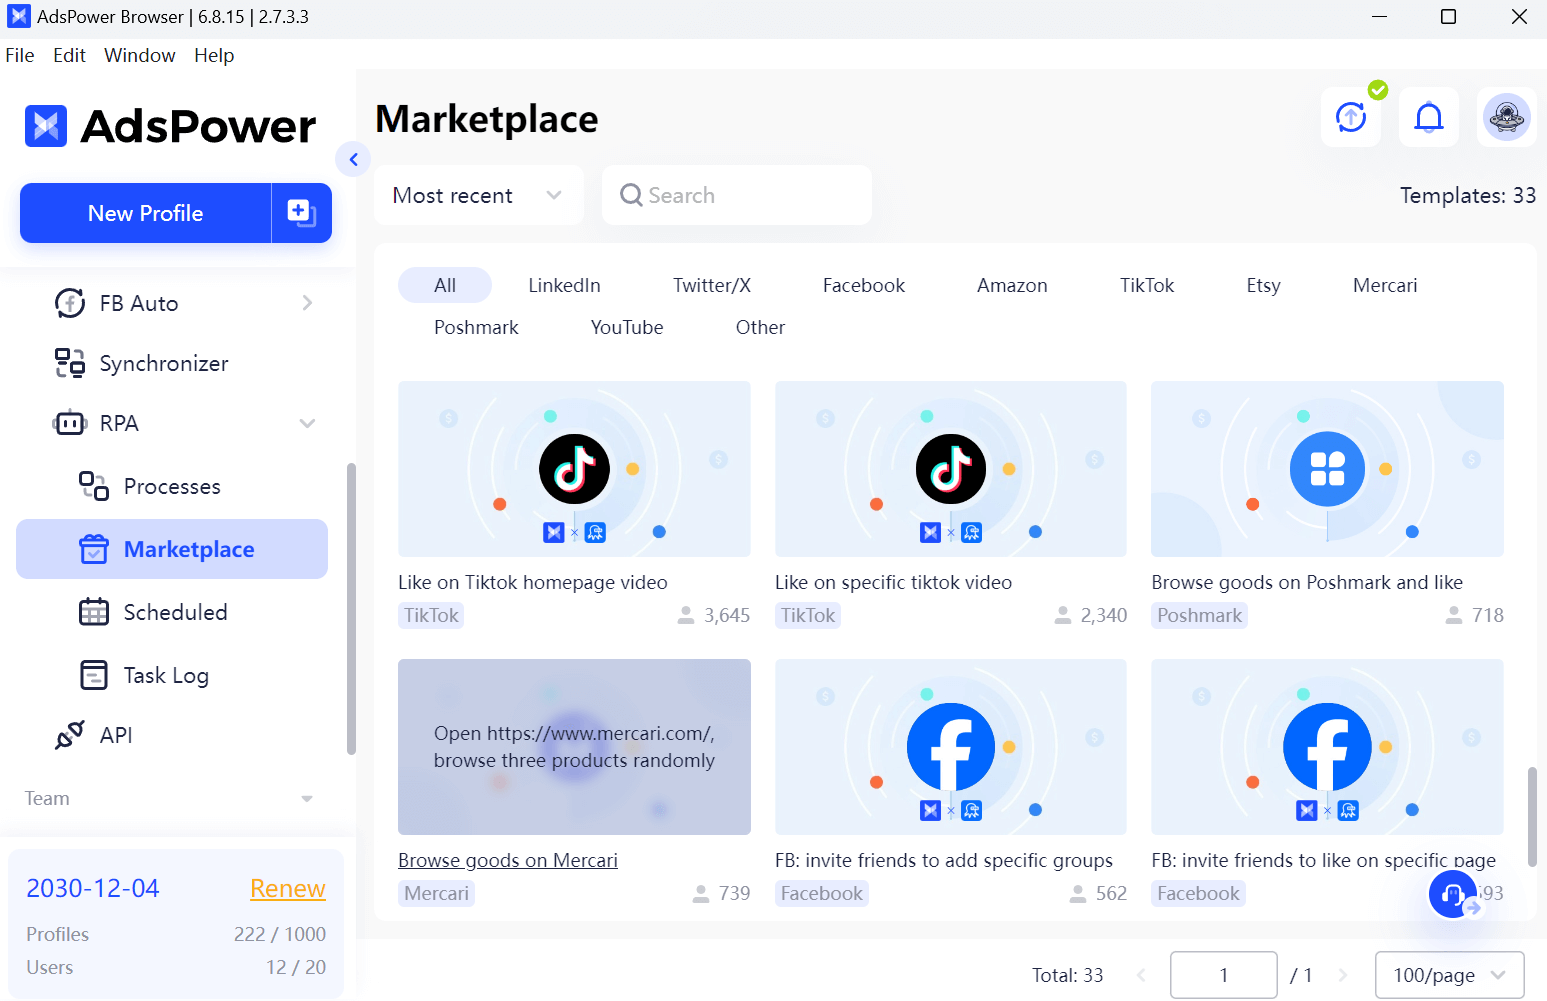
Task: Select the All category filter
Action: [445, 285]
